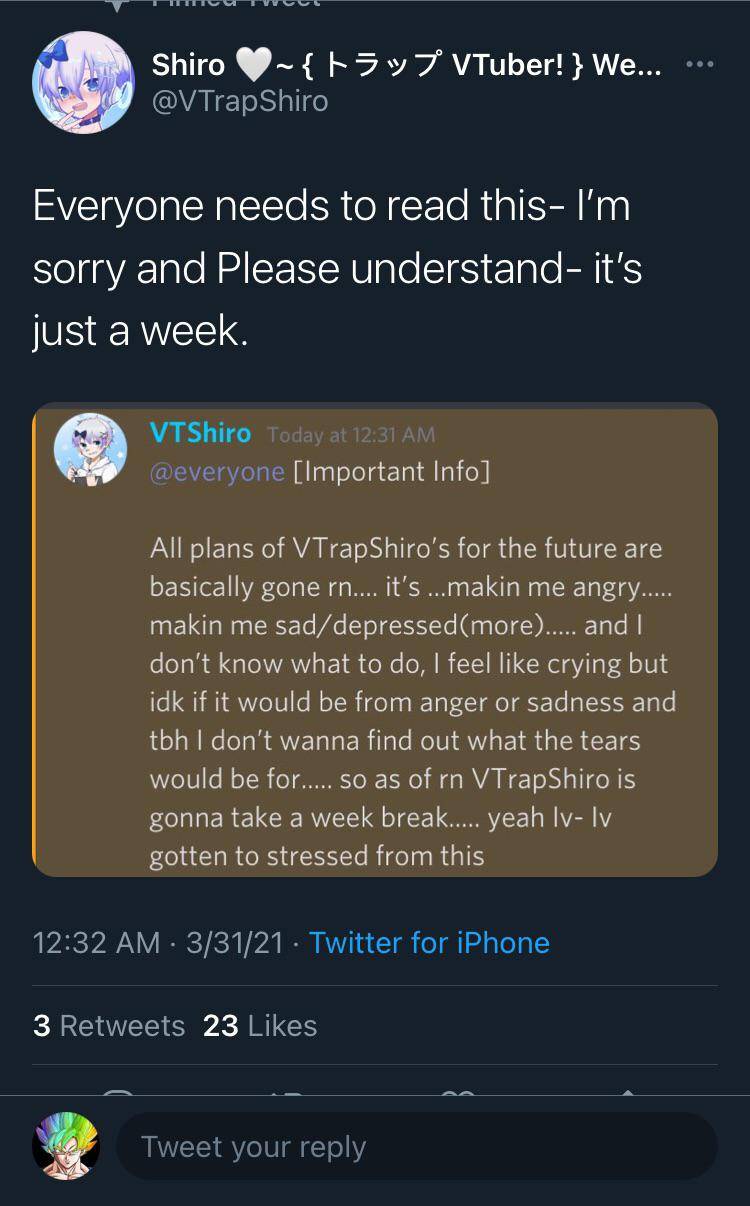
Task: Open Shiro's profile picture avatar
Action: pos(84,82)
